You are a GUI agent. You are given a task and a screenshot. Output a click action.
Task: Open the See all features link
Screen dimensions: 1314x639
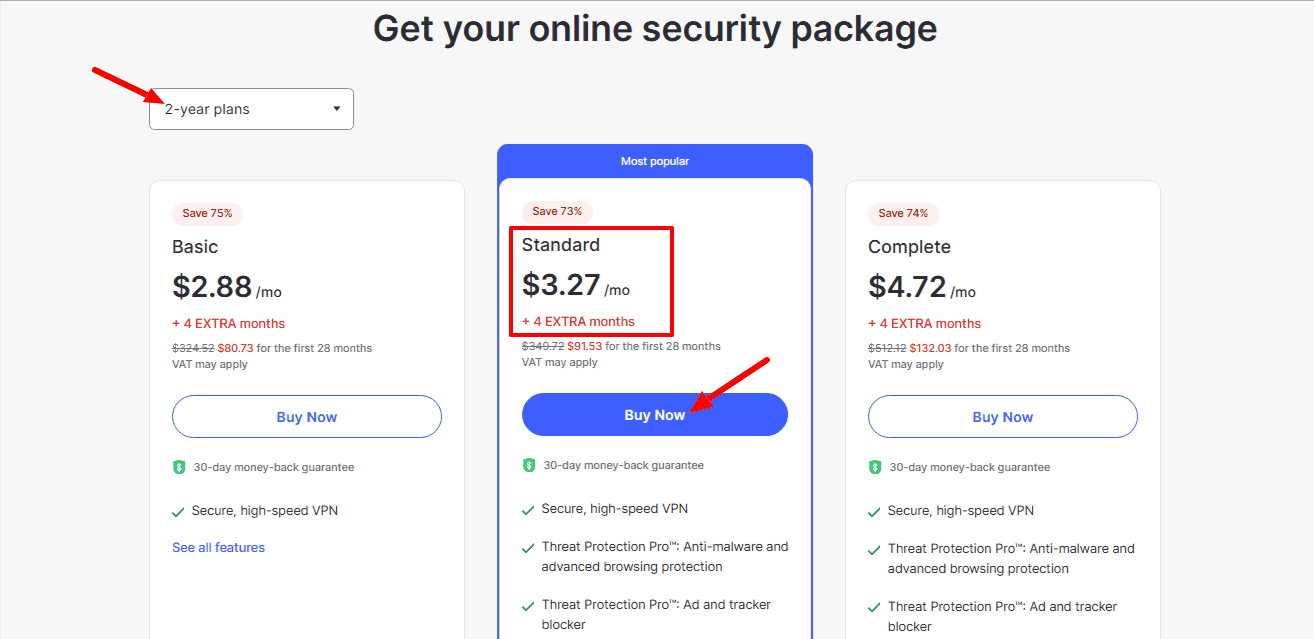pos(218,547)
